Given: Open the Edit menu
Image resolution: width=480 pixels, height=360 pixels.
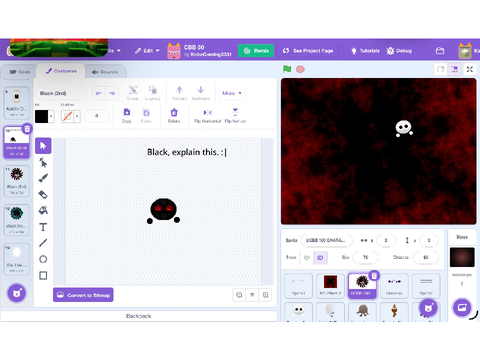Looking at the screenshot, I should pyautogui.click(x=147, y=51).
